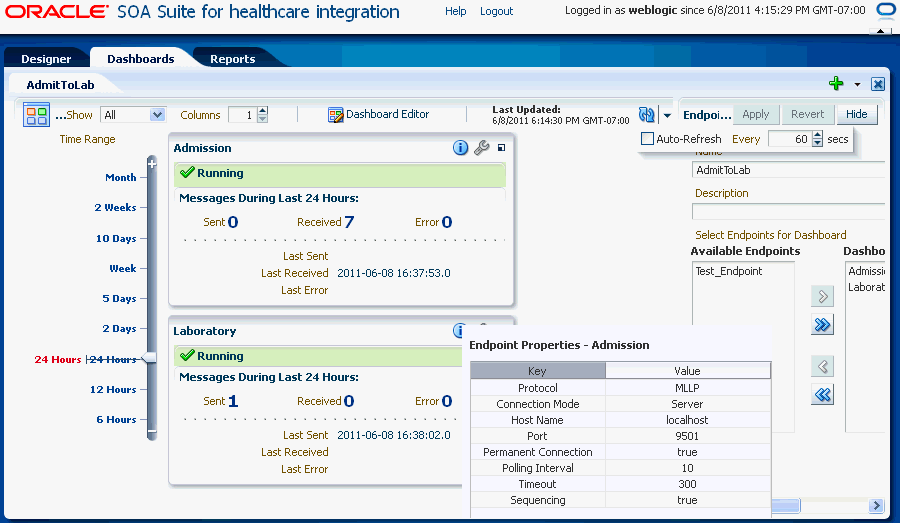Select Test_Endpoint in Available Endpoints
This screenshot has height=523, width=900.
(x=728, y=271)
